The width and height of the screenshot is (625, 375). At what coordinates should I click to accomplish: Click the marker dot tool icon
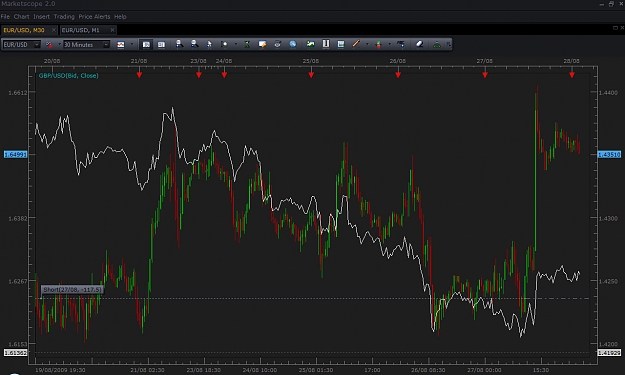click(x=224, y=44)
